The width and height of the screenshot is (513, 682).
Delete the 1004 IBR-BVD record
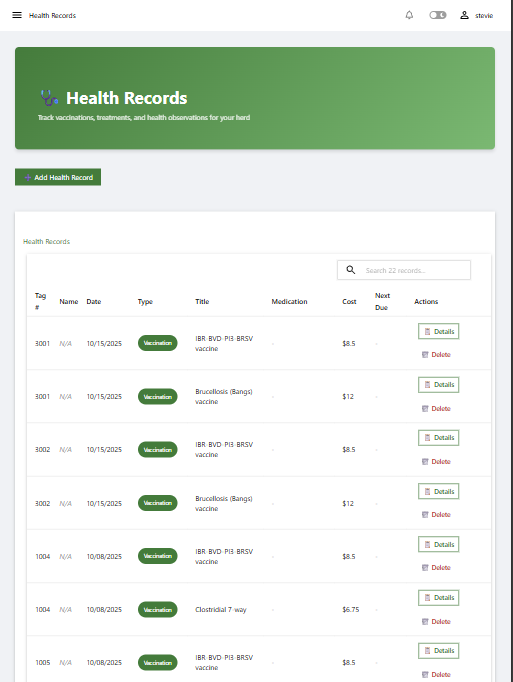pos(436,568)
